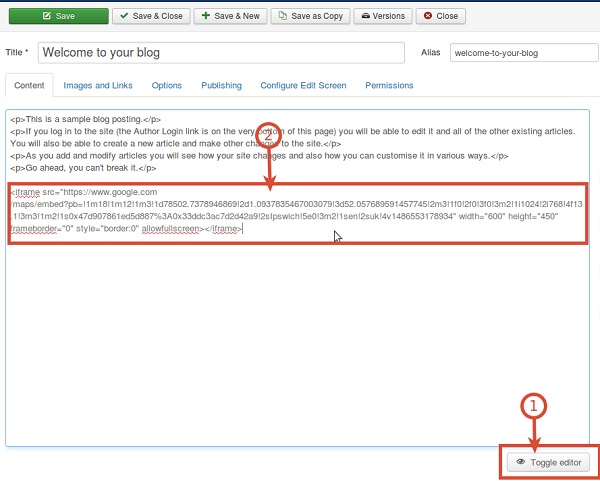
Task: Click the green Save button
Action: click(59, 16)
